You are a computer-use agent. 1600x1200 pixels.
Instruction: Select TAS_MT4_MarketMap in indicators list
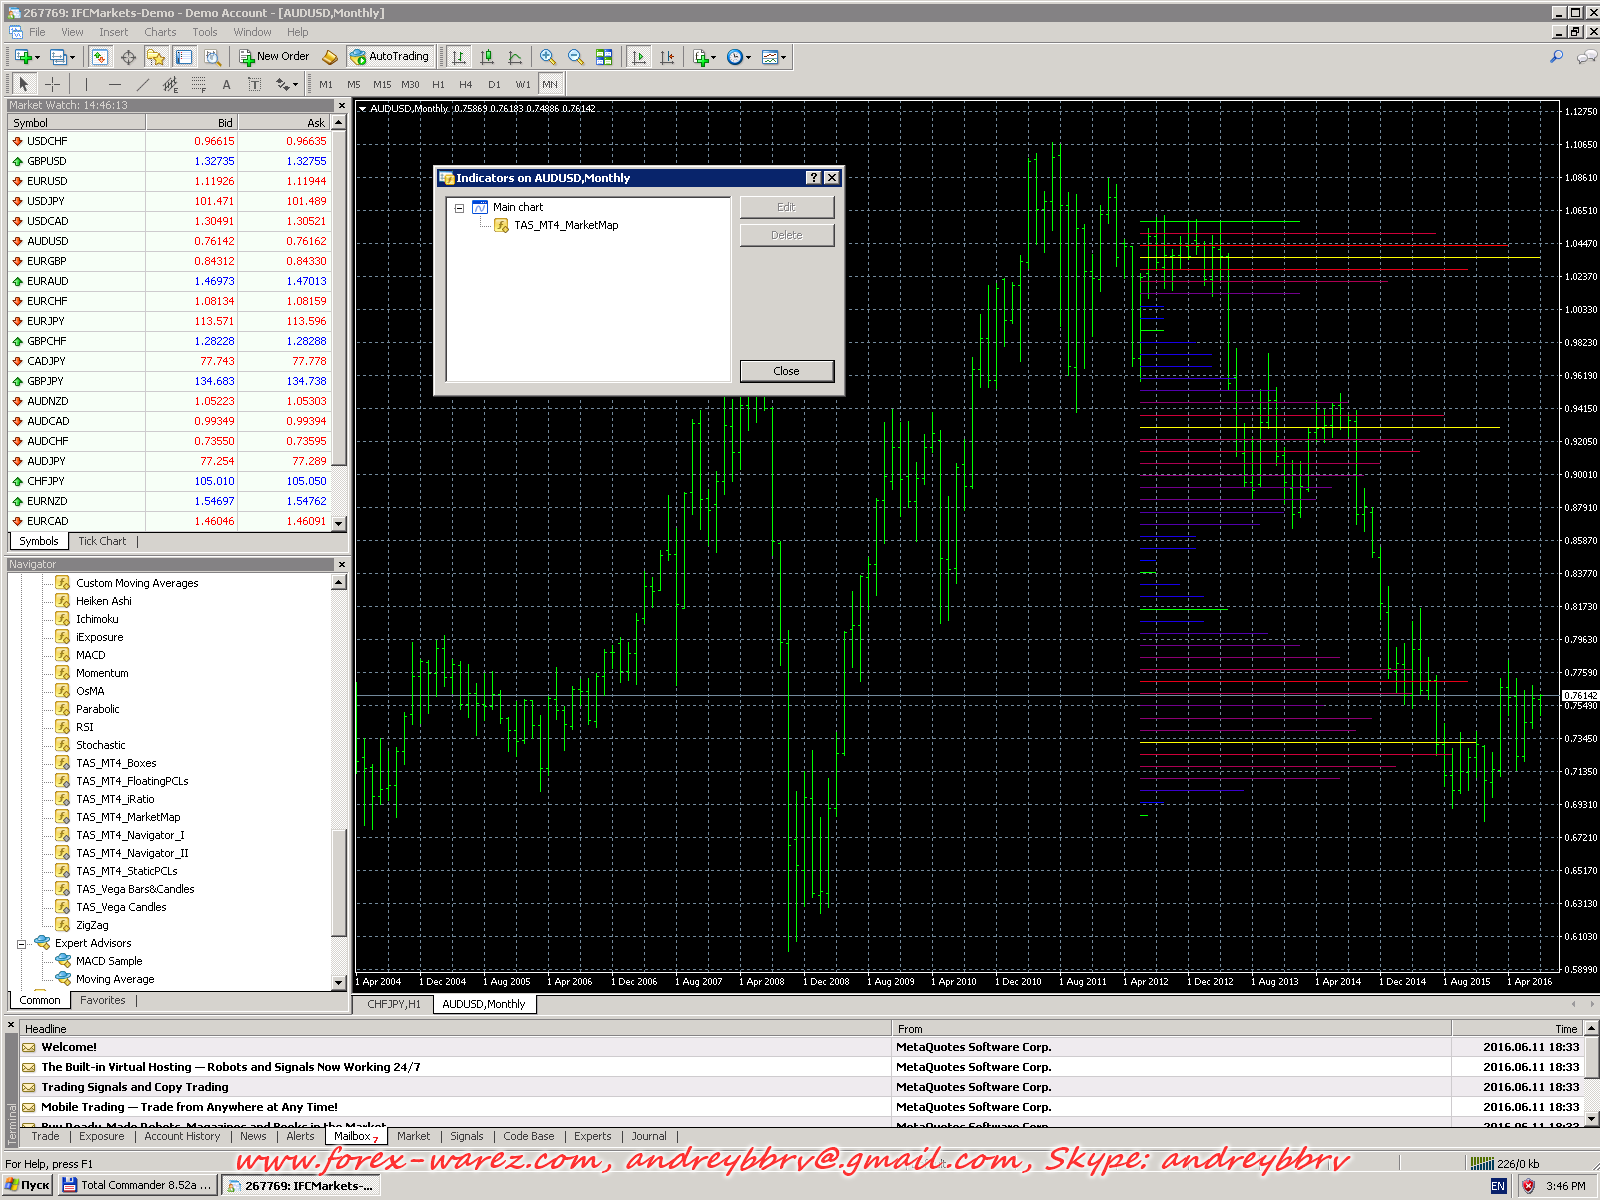click(565, 226)
